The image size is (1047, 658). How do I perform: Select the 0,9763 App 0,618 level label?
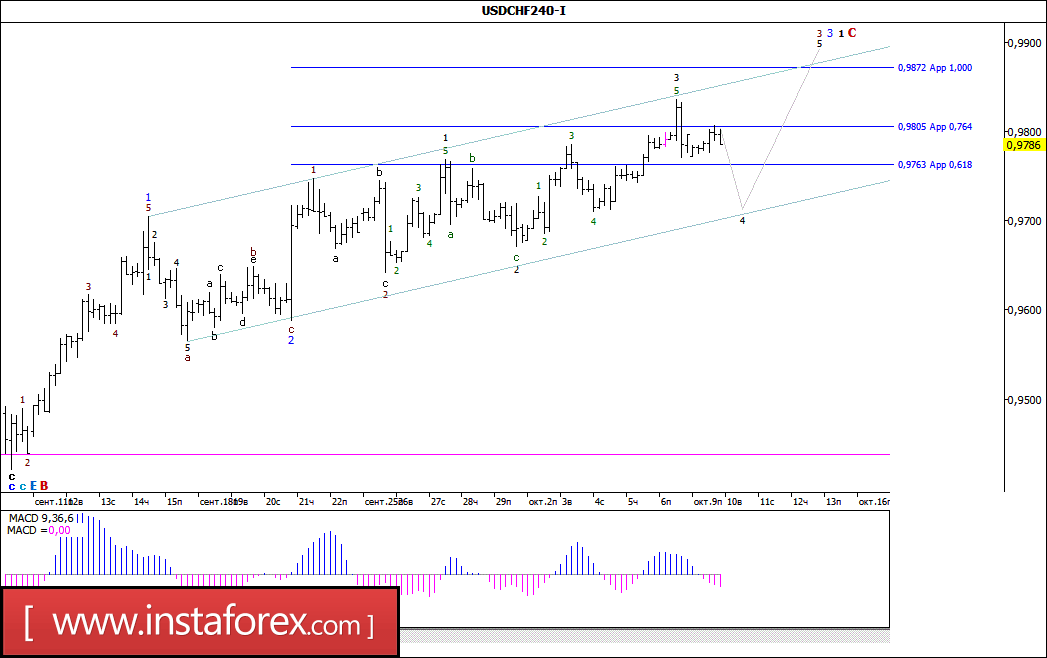tap(935, 164)
